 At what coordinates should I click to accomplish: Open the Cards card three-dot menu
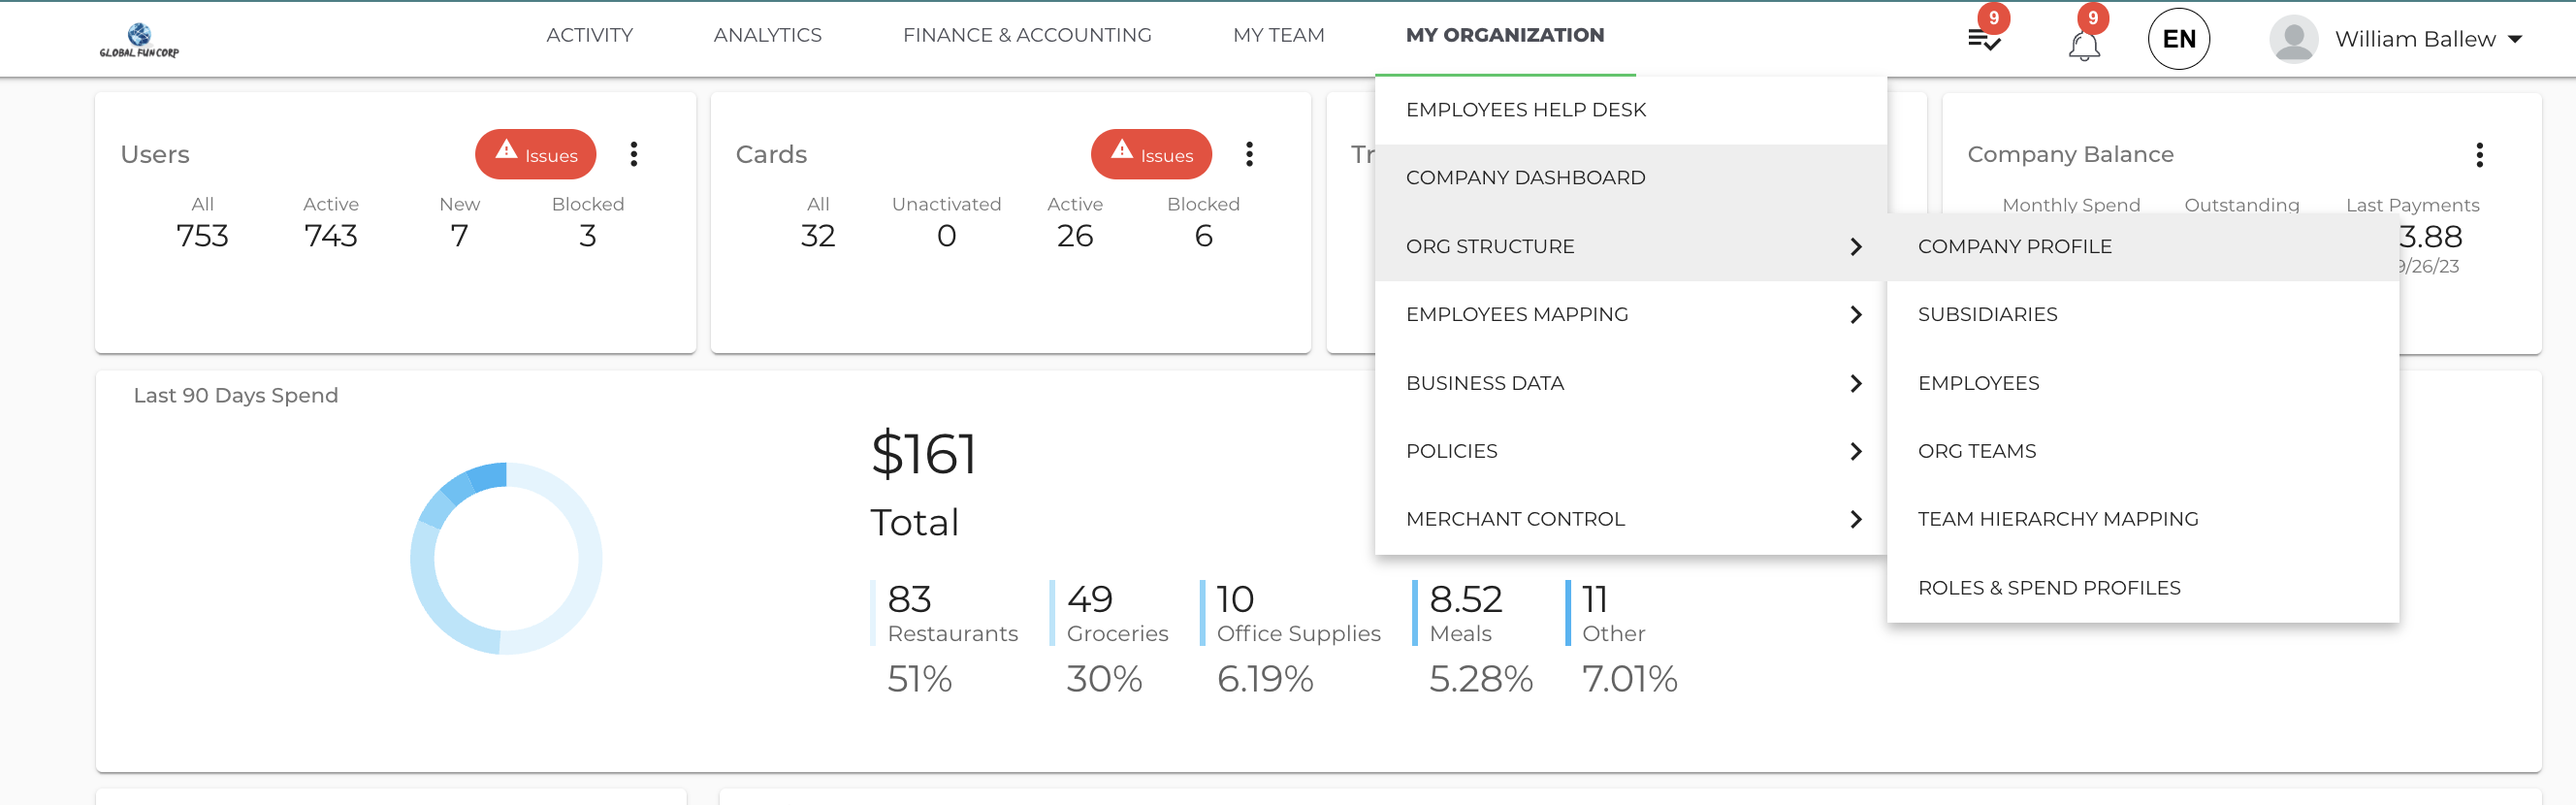pos(1249,154)
